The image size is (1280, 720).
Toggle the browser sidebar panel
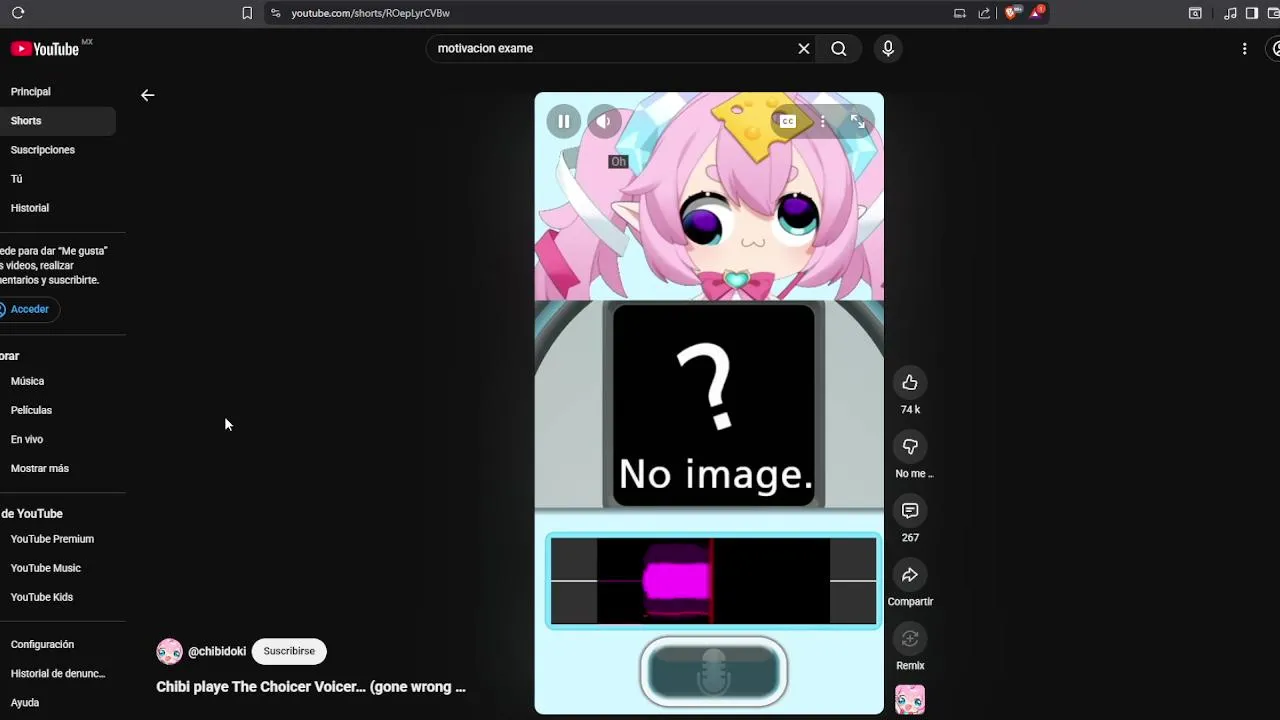coord(1251,13)
